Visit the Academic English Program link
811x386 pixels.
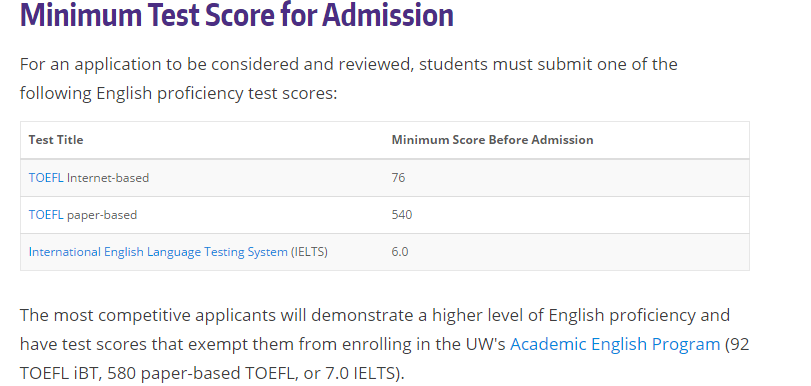tap(615, 344)
